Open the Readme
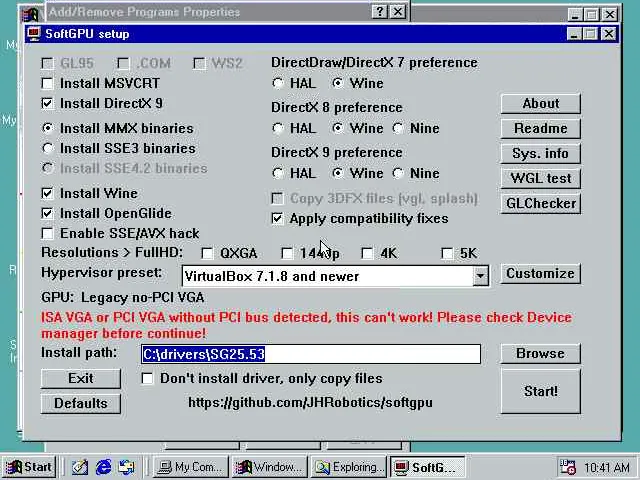 [540, 129]
